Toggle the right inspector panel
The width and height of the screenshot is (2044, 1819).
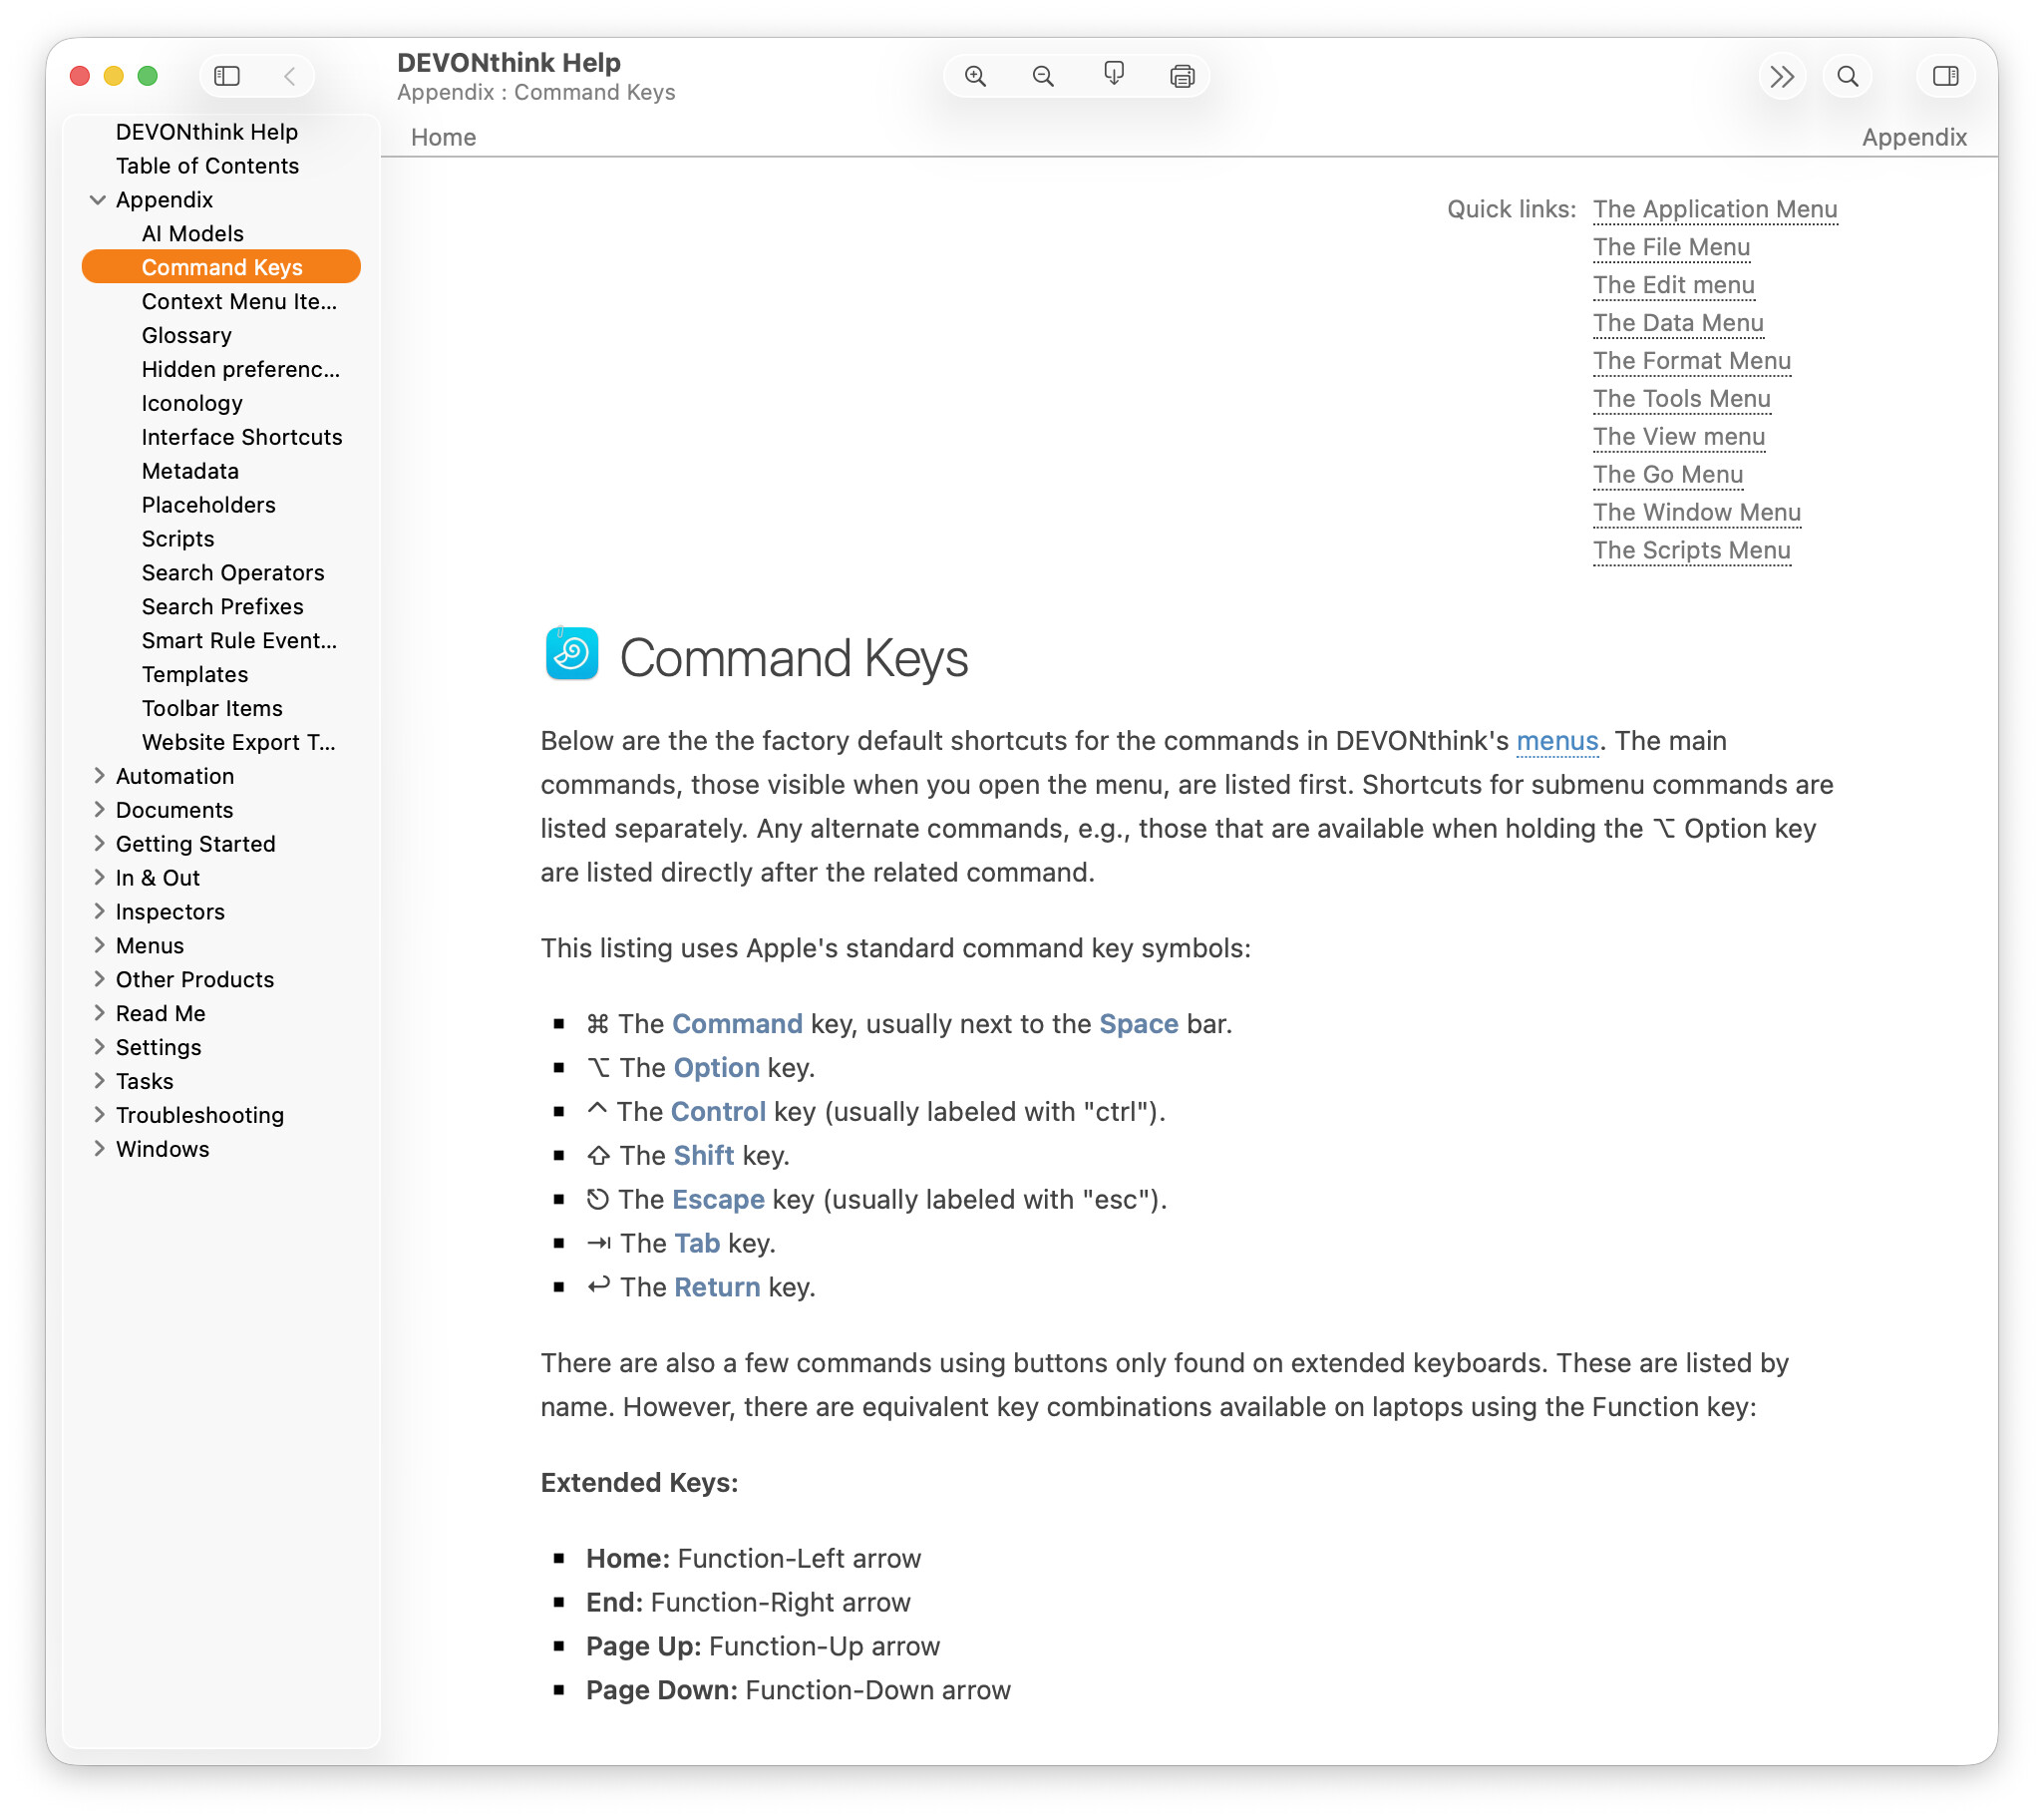pos(1945,76)
